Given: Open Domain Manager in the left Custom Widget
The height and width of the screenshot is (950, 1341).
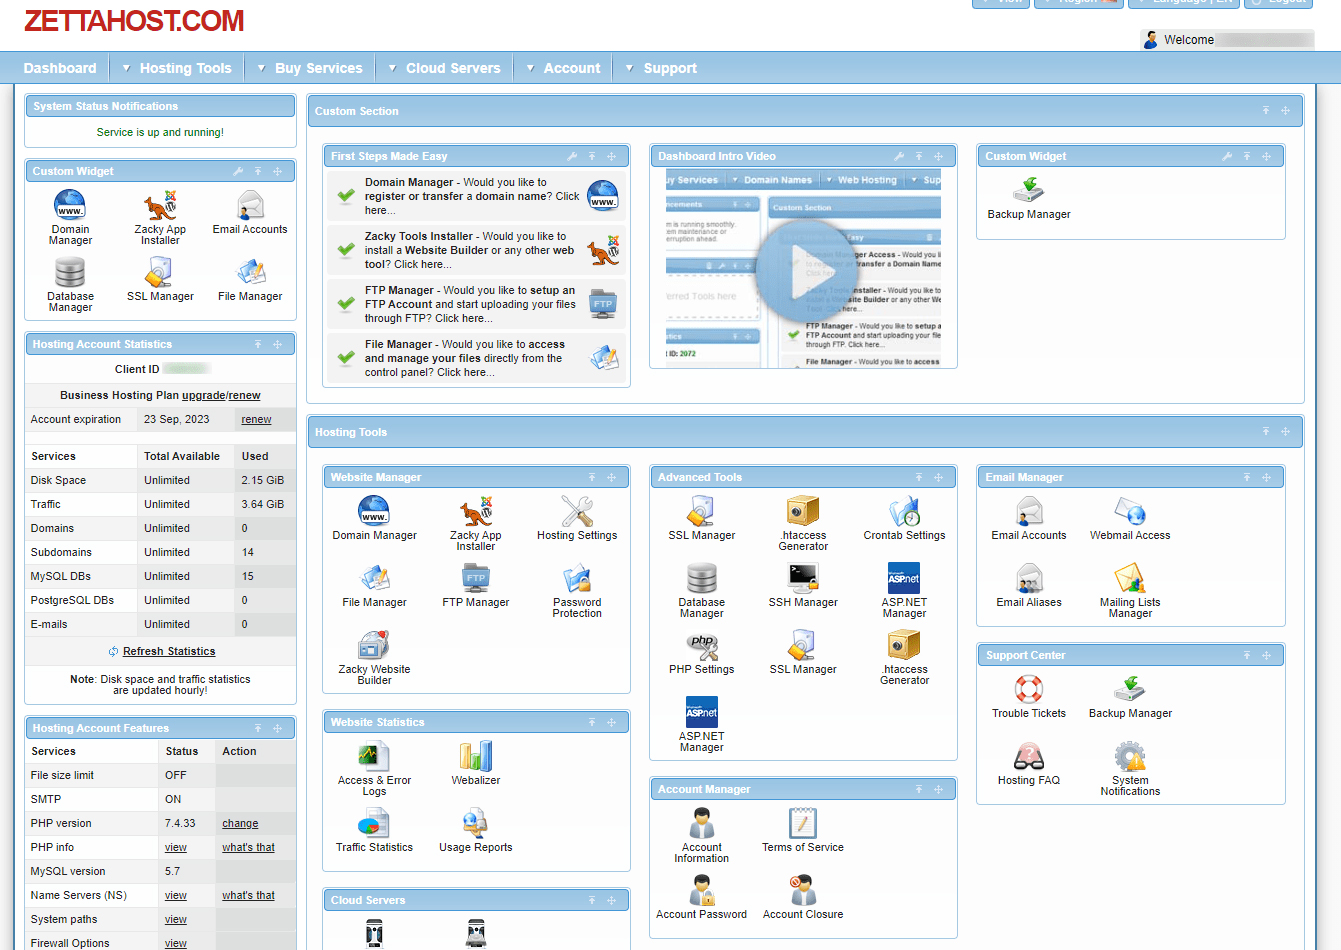Looking at the screenshot, I should [x=70, y=218].
